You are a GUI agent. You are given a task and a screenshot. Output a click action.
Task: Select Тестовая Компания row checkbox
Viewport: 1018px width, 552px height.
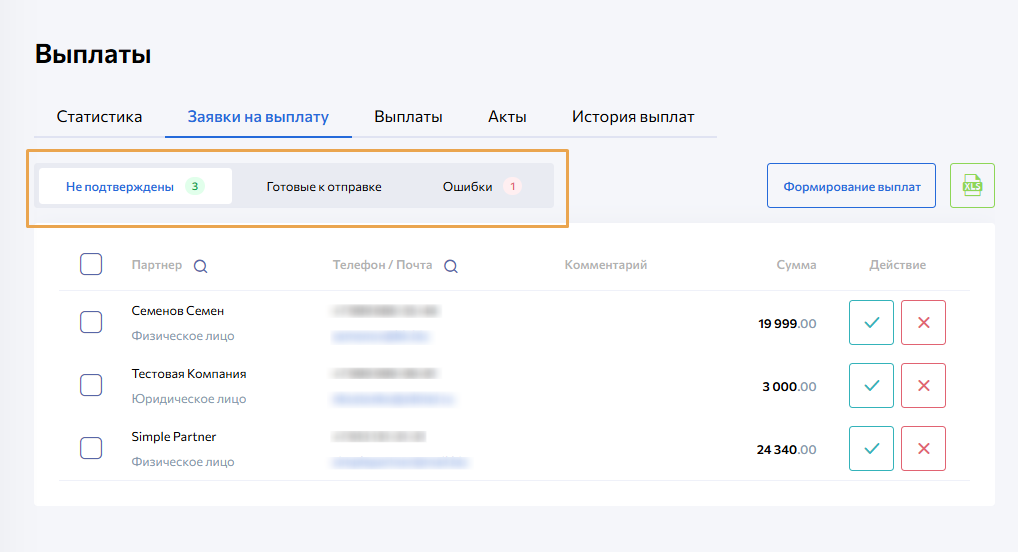point(91,385)
